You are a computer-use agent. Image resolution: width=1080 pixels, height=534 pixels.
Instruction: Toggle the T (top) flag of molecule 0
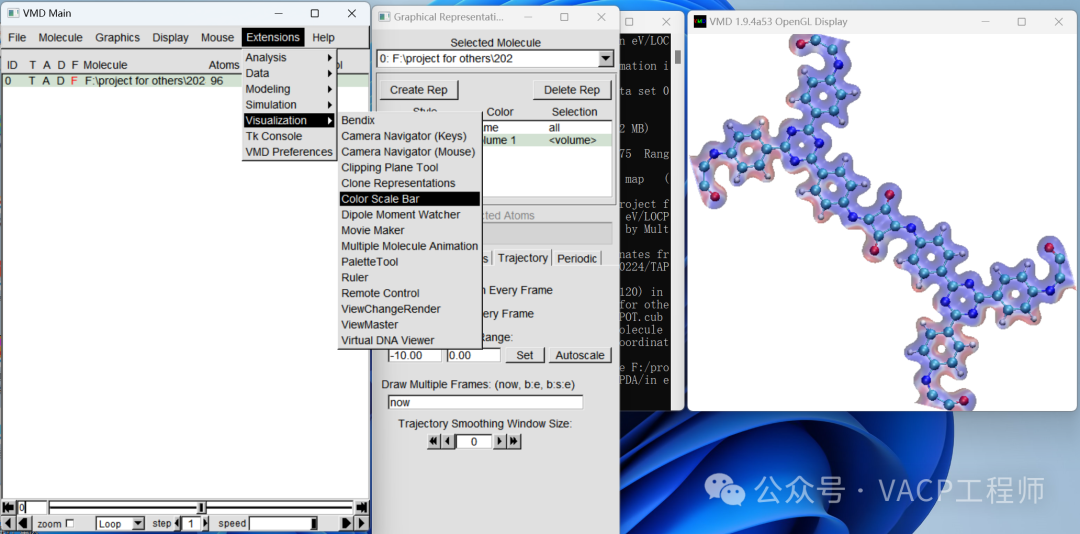[x=32, y=81]
